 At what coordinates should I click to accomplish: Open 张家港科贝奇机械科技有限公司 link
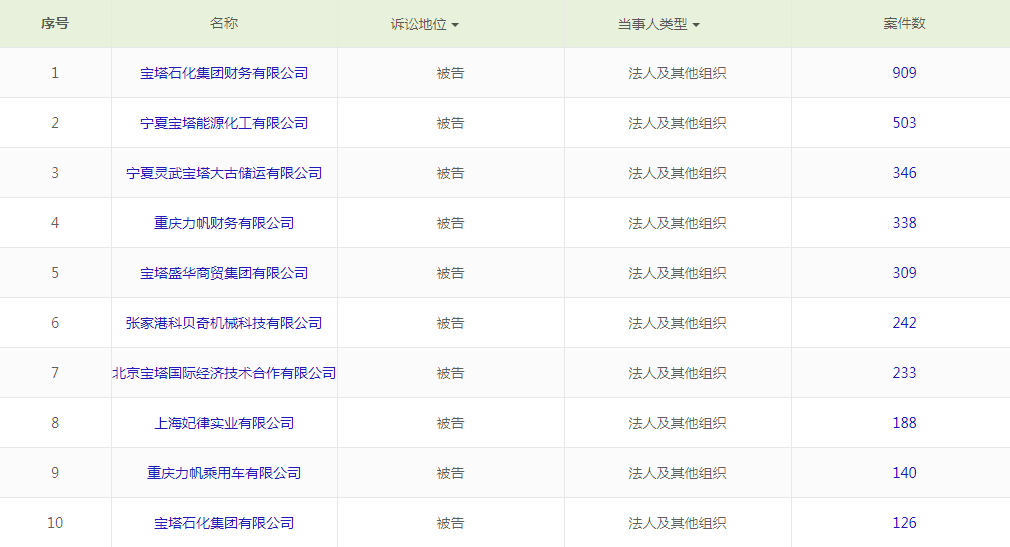click(x=224, y=323)
